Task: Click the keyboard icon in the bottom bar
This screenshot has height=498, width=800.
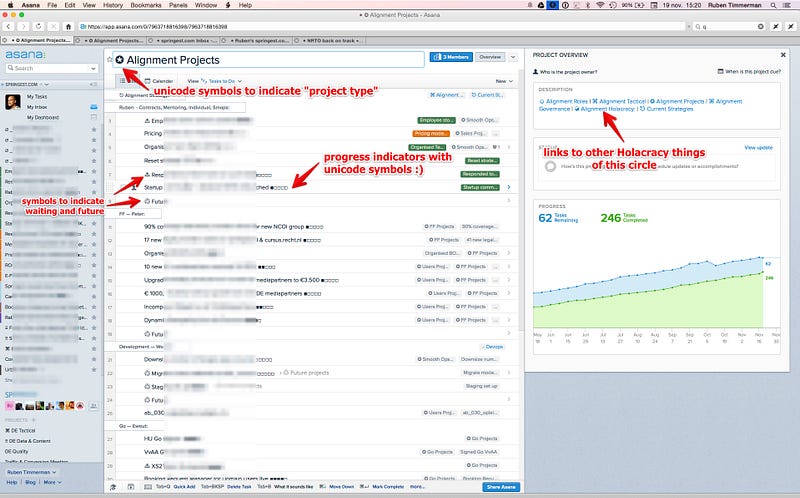Action: [148, 487]
